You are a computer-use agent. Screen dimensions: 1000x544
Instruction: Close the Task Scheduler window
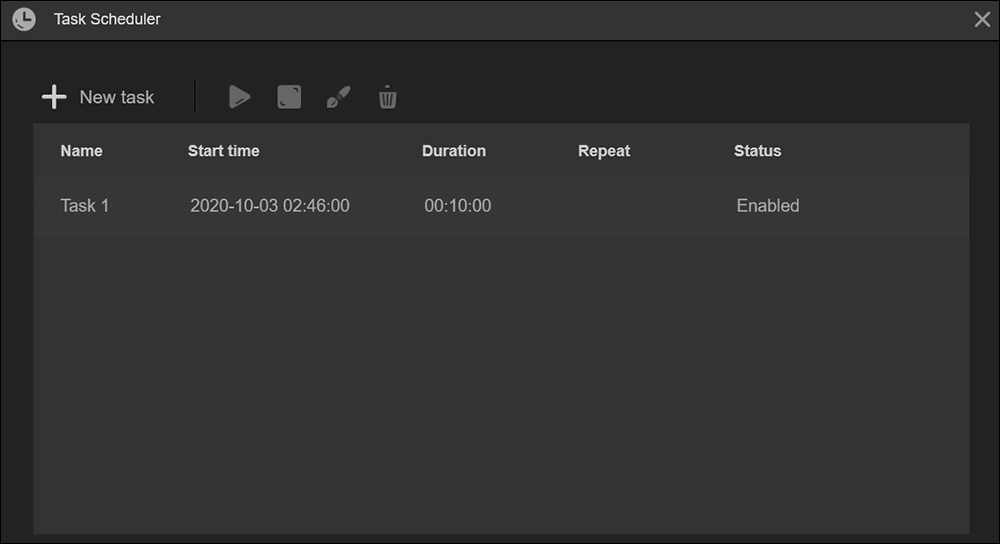(982, 19)
